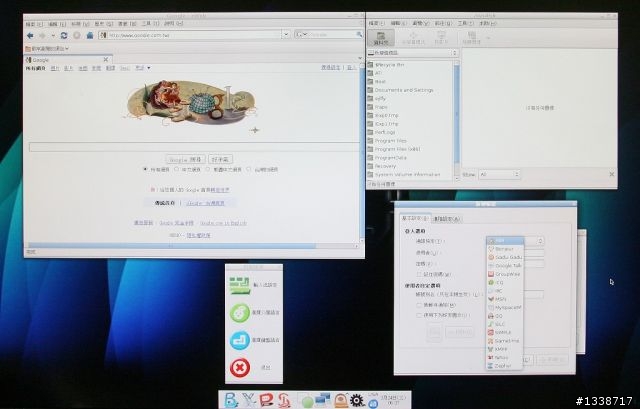Select the ProgramData folder
Screen dimensions: 640x409
(387, 158)
